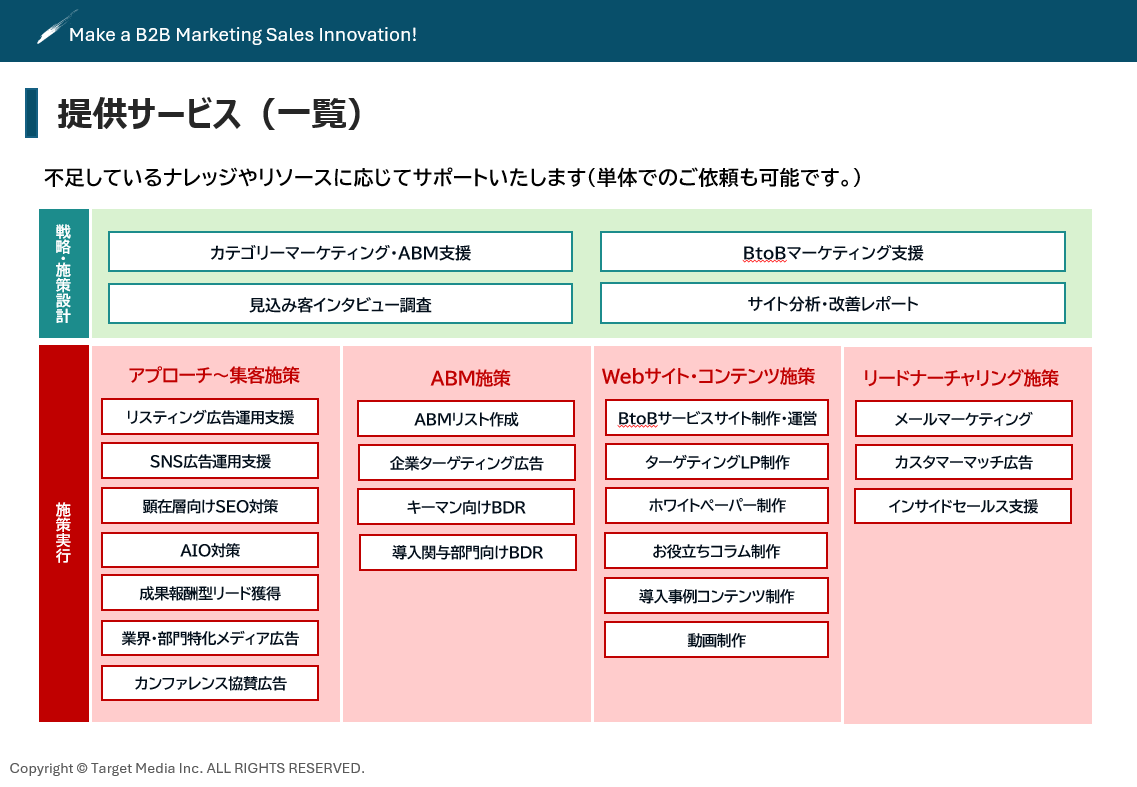The width and height of the screenshot is (1137, 787).
Task: Click カンファレンス協賛広告
Action: pos(209,683)
